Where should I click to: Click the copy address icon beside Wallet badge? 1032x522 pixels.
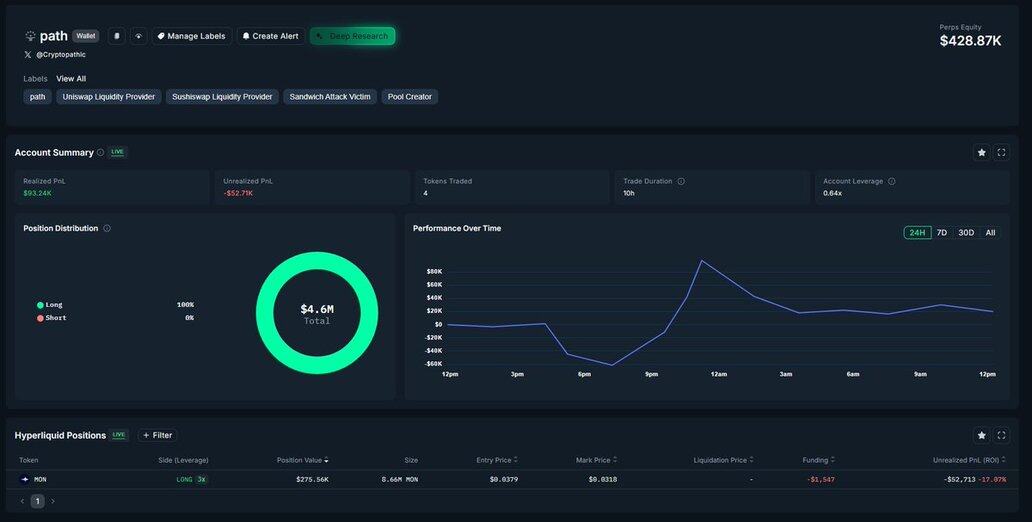click(x=116, y=36)
